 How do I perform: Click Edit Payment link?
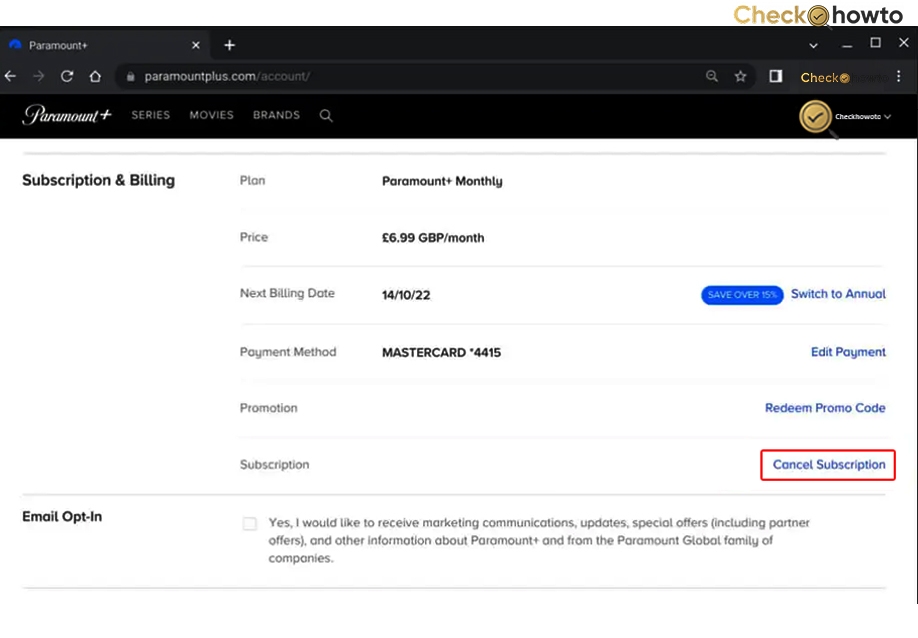click(x=848, y=352)
